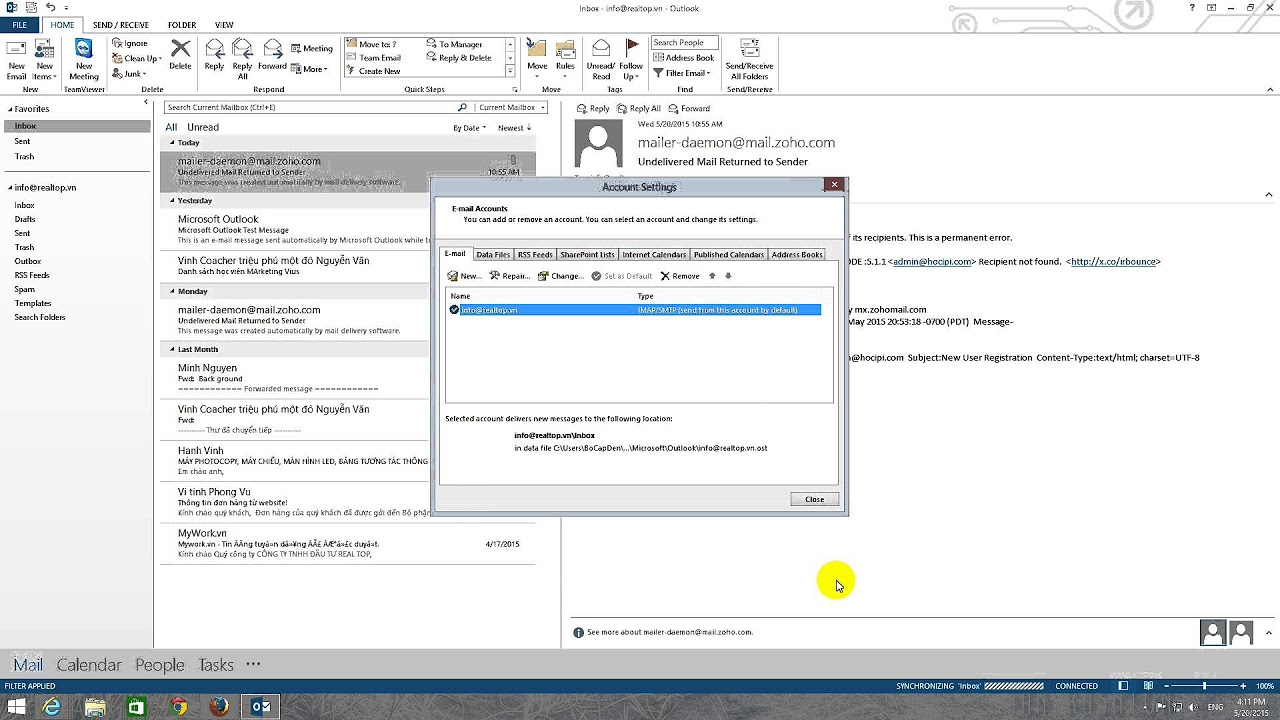Open Clean Up dropdown
Image resolution: width=1280 pixels, height=720 pixels.
136,58
